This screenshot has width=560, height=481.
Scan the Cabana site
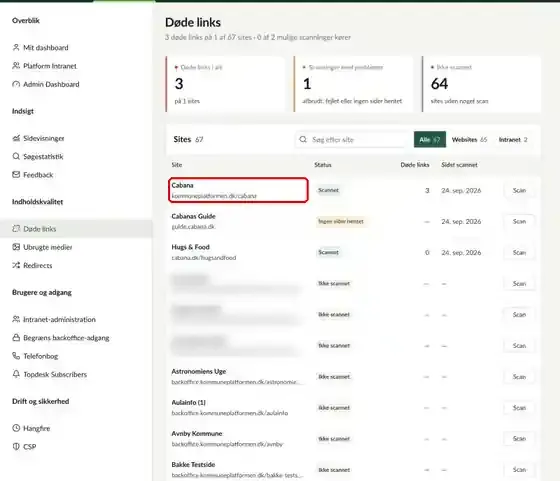(519, 190)
